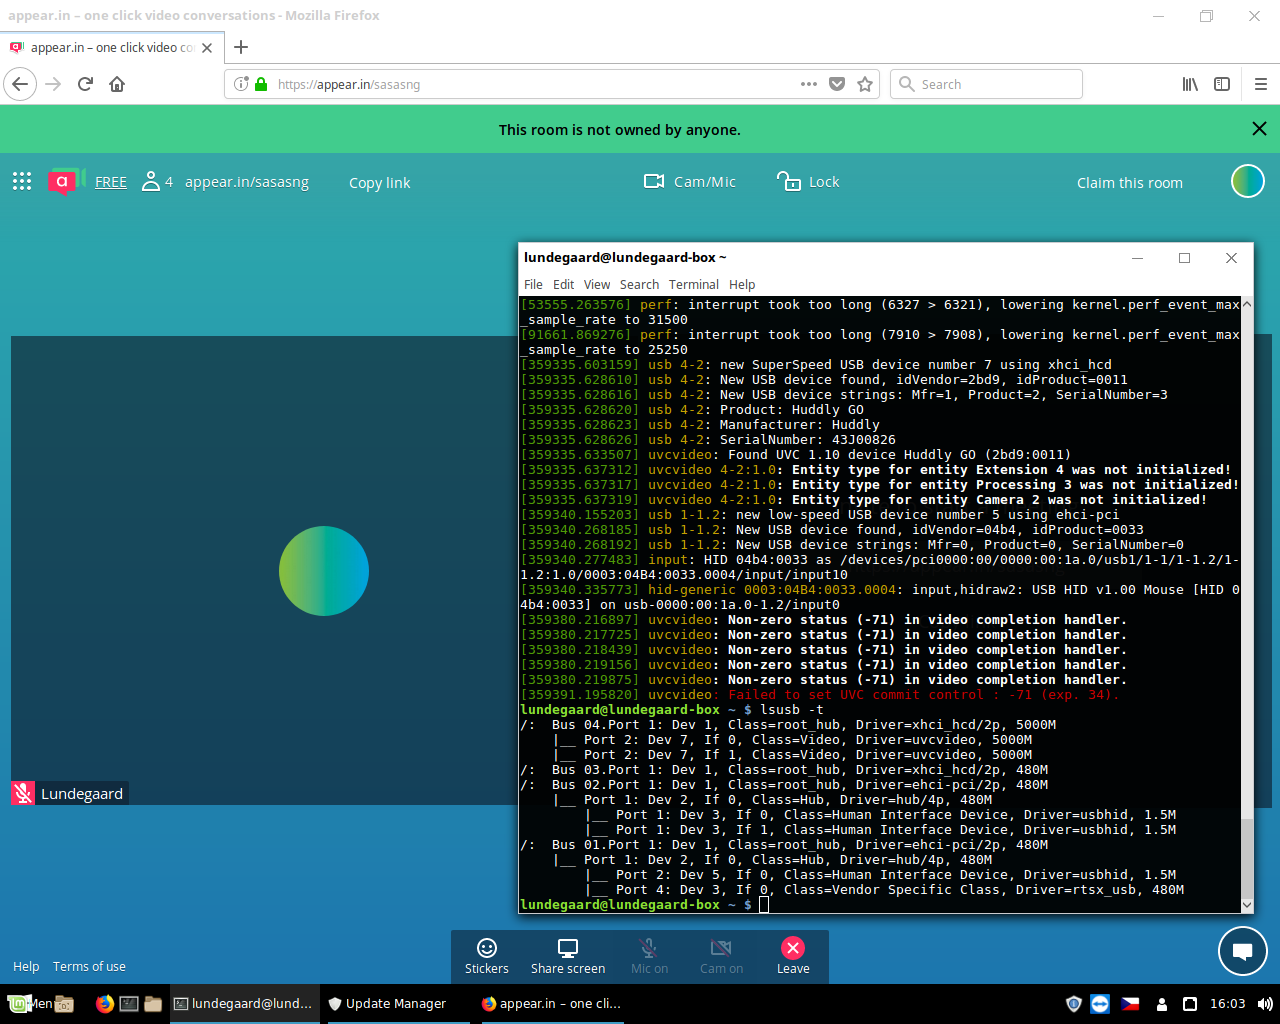Open a new browser tab
The image size is (1280, 1024).
point(241,47)
